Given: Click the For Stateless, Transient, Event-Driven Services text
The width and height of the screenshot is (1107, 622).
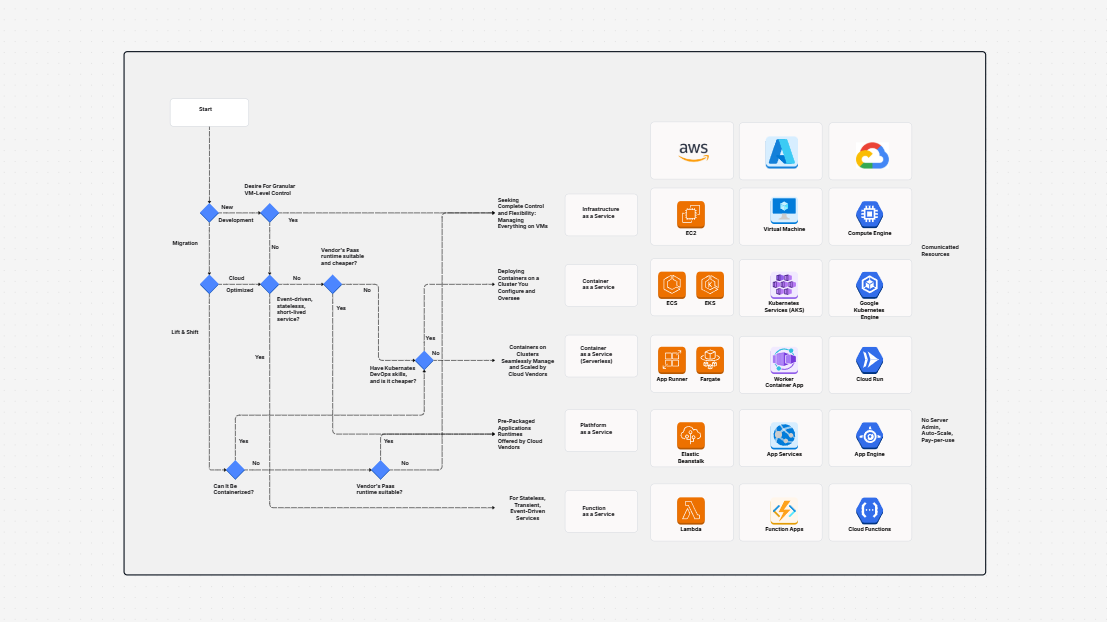Looking at the screenshot, I should [x=527, y=508].
